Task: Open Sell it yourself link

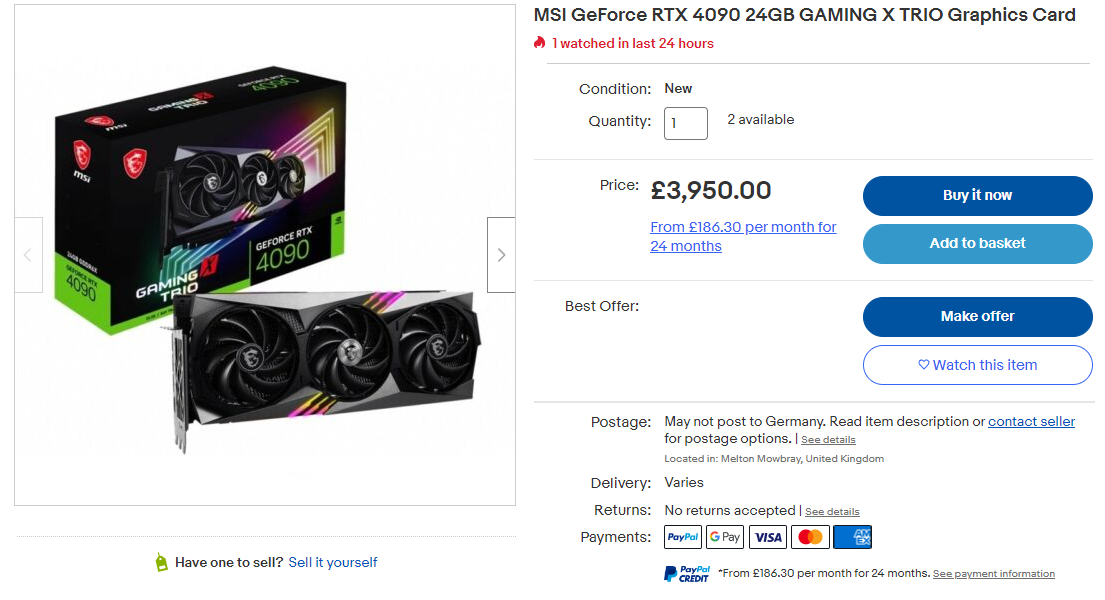Action: pyautogui.click(x=333, y=563)
